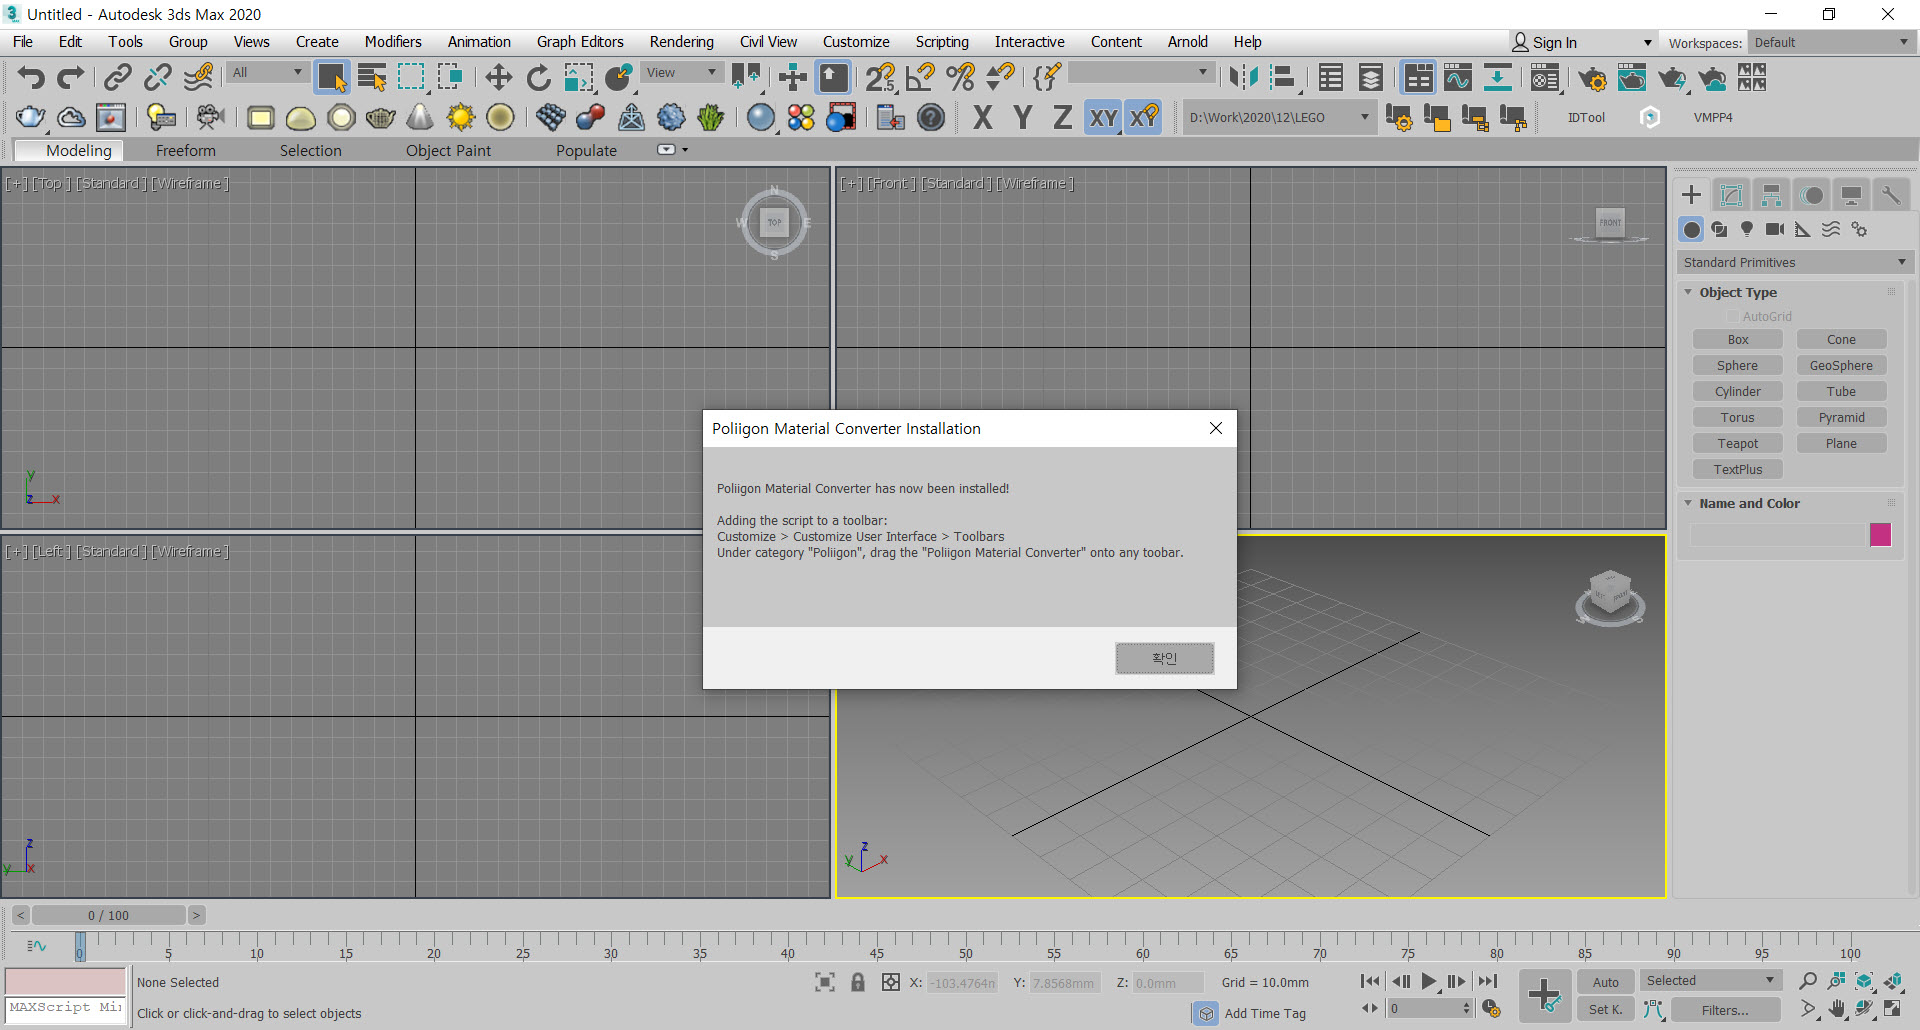Viewport: 1920px width, 1030px height.
Task: Open key Filters... button
Action: click(1725, 1010)
